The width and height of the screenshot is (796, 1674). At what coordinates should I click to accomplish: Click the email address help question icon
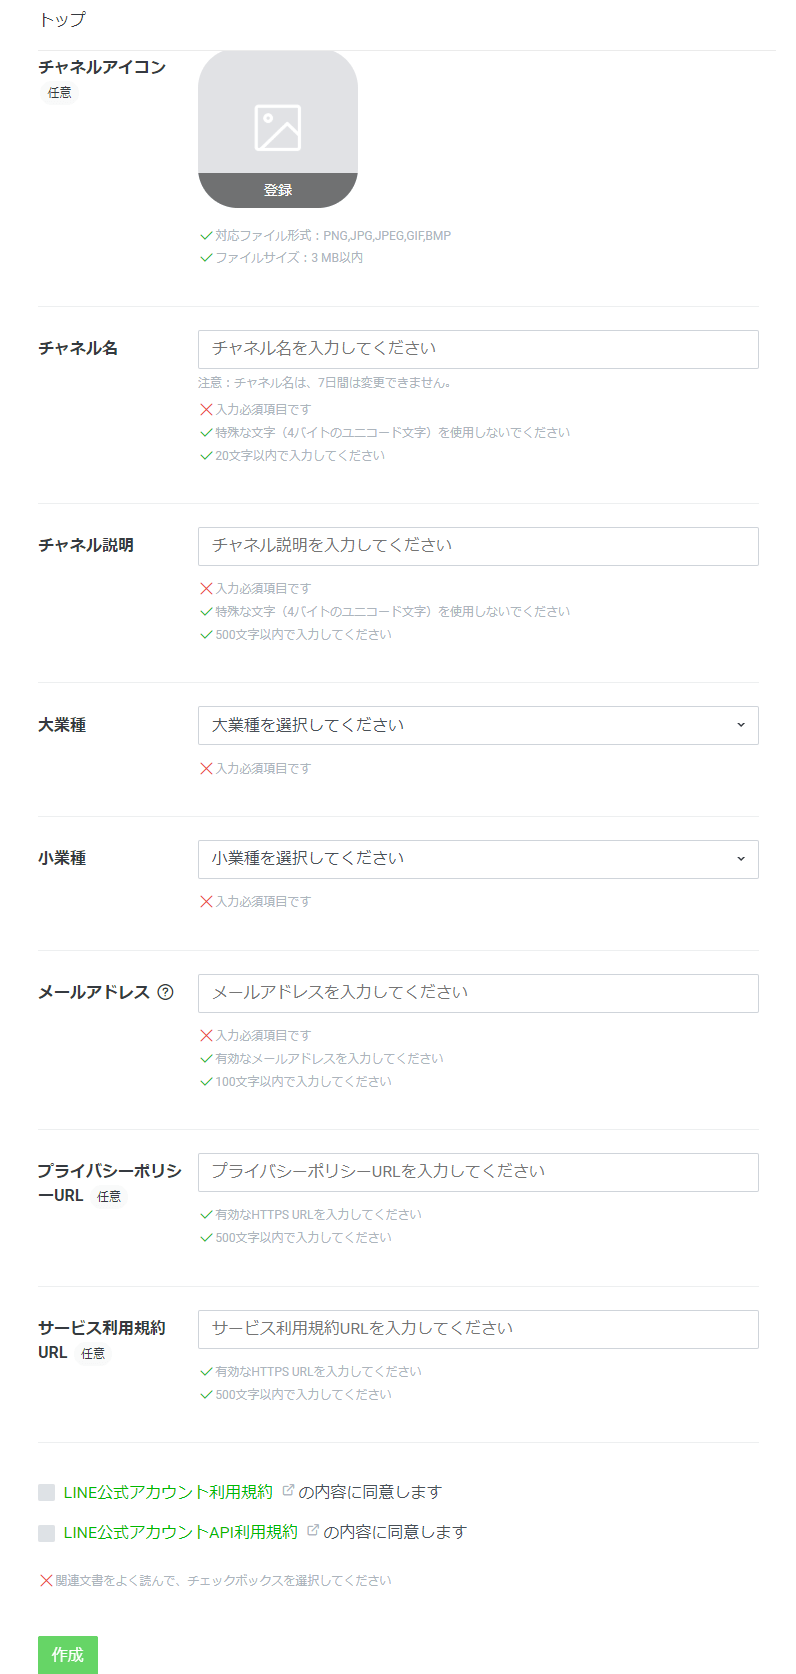(x=166, y=992)
